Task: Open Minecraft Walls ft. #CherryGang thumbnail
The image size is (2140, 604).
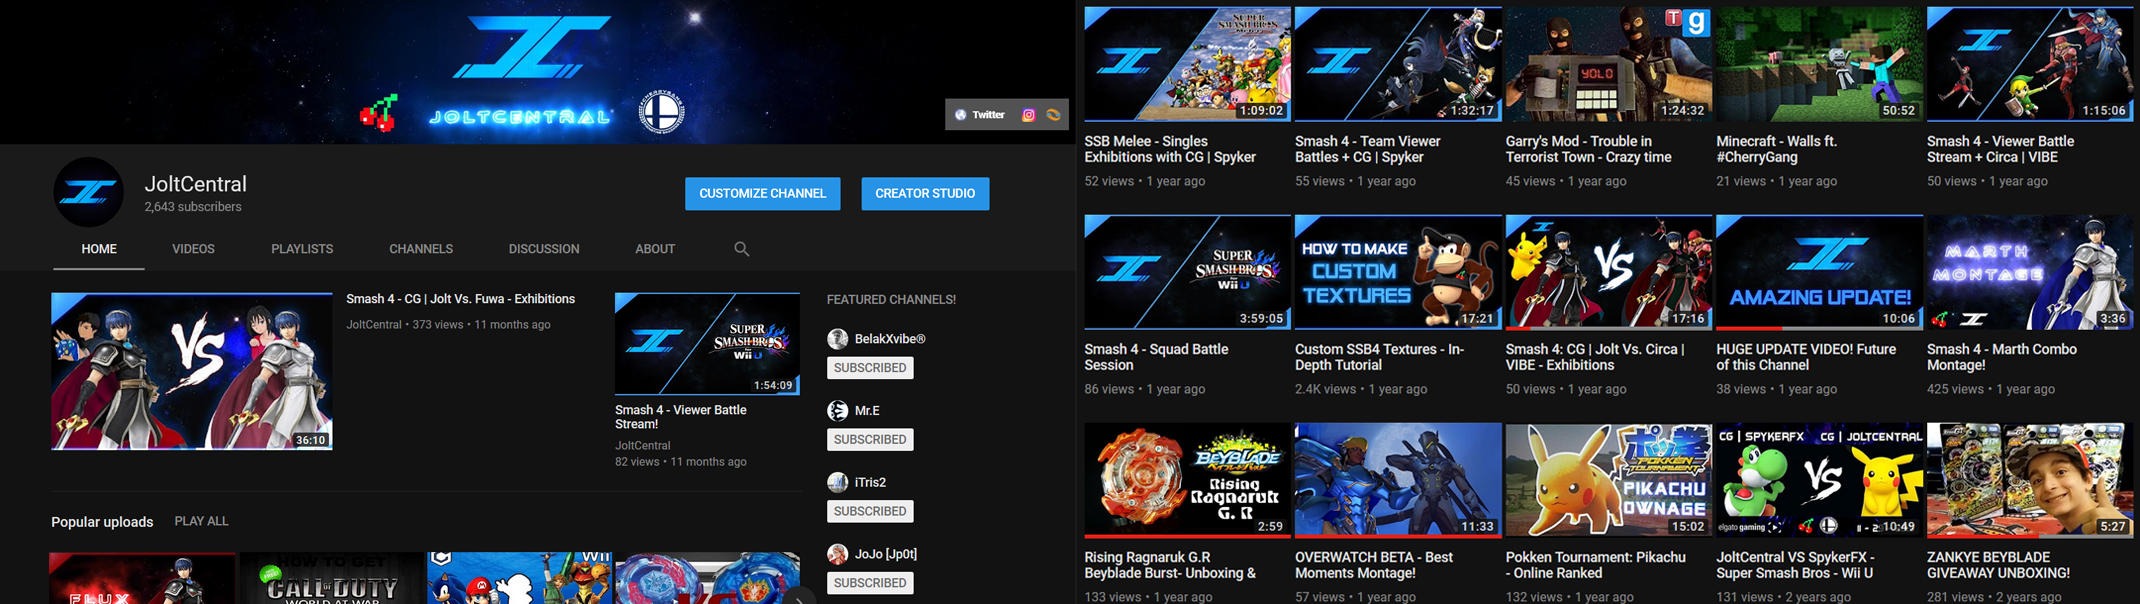Action: tap(1819, 64)
